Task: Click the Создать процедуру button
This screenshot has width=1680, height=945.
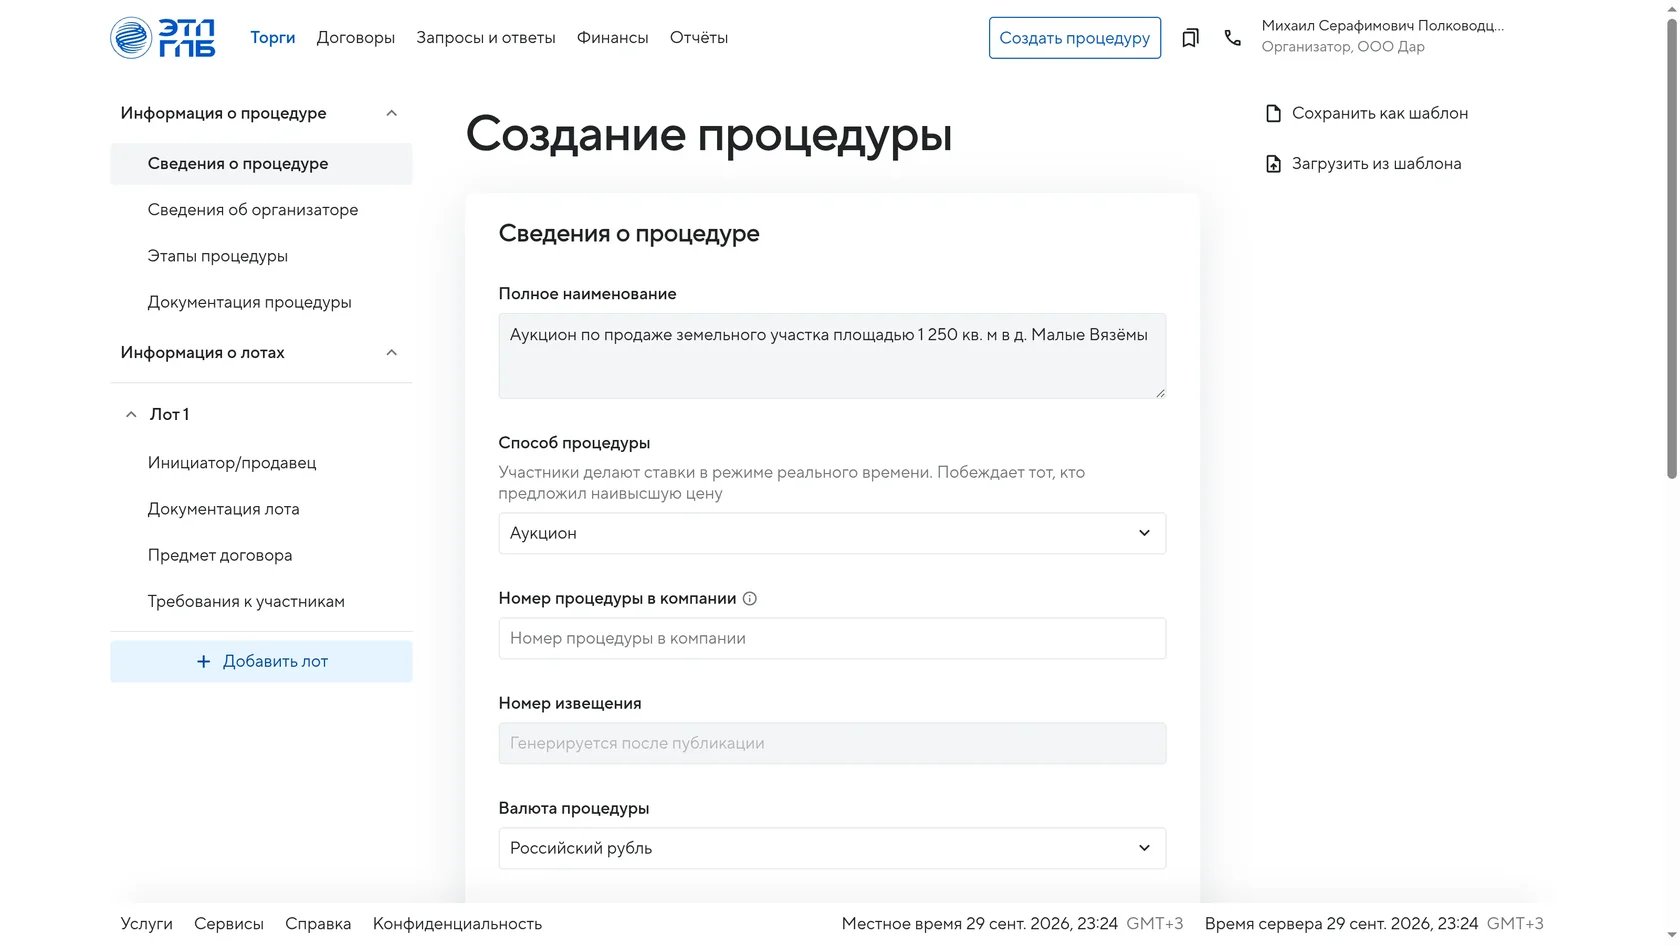Action: click(1075, 38)
